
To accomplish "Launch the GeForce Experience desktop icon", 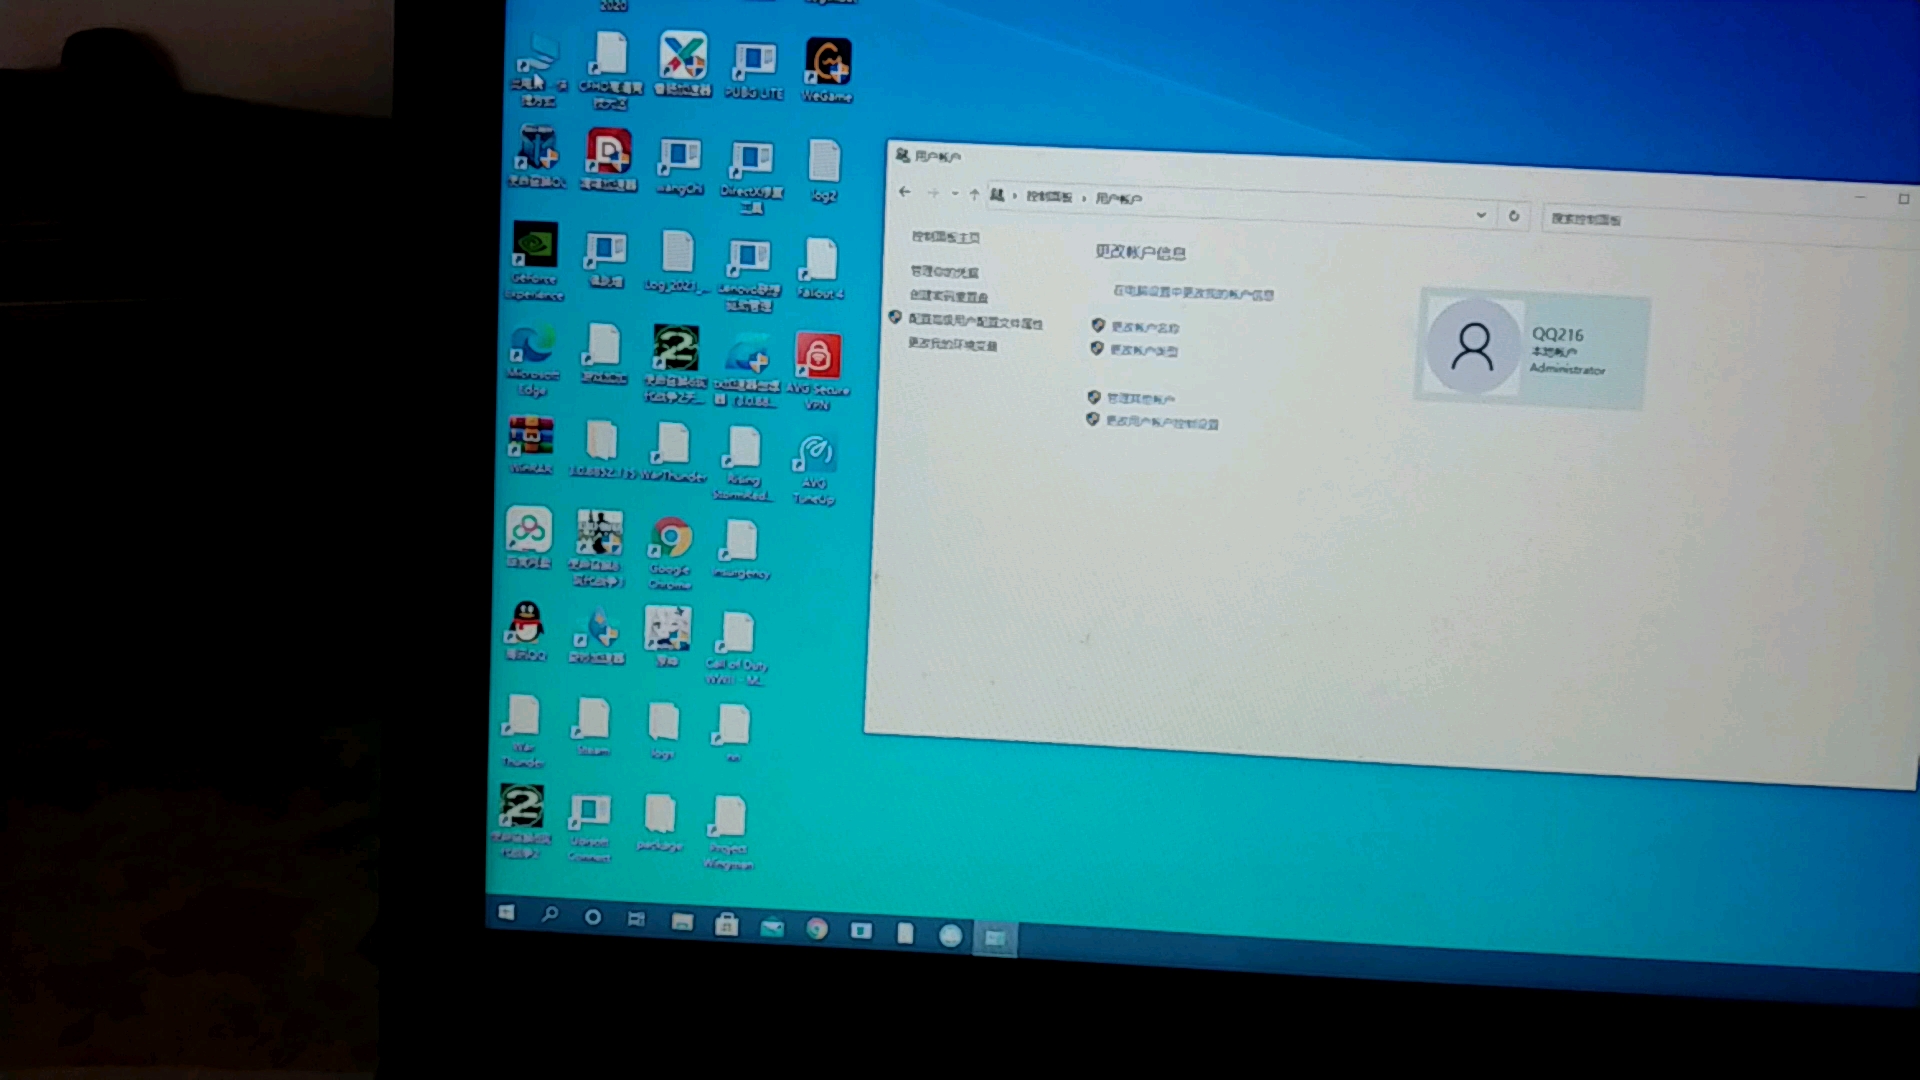I will click(x=535, y=246).
